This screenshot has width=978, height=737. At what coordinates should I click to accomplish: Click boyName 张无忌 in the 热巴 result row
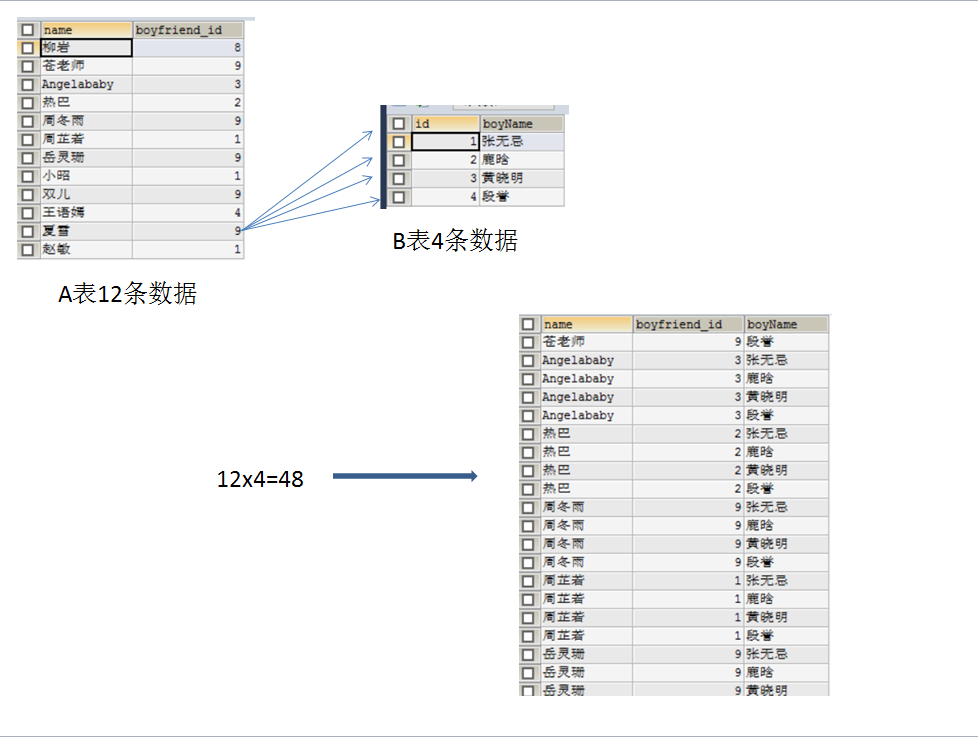tap(787, 434)
